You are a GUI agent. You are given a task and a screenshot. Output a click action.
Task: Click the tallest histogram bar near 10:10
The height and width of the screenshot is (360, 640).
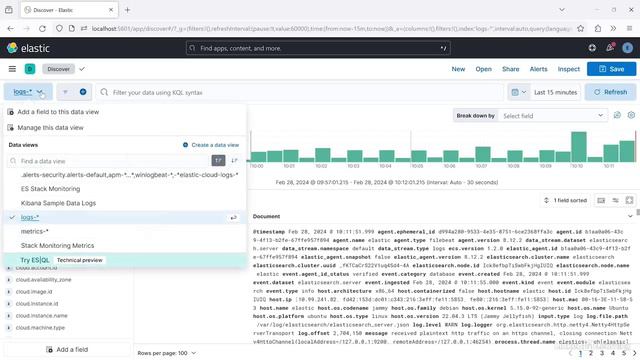(x=579, y=147)
